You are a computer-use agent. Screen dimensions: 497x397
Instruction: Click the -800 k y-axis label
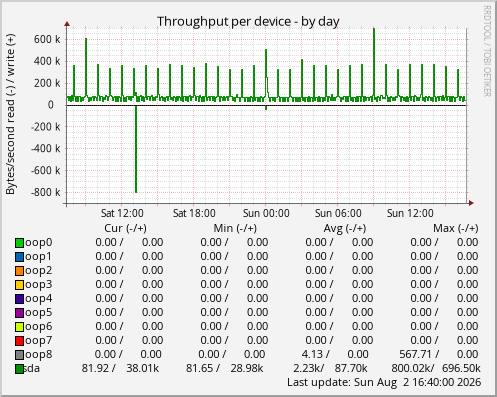46,192
